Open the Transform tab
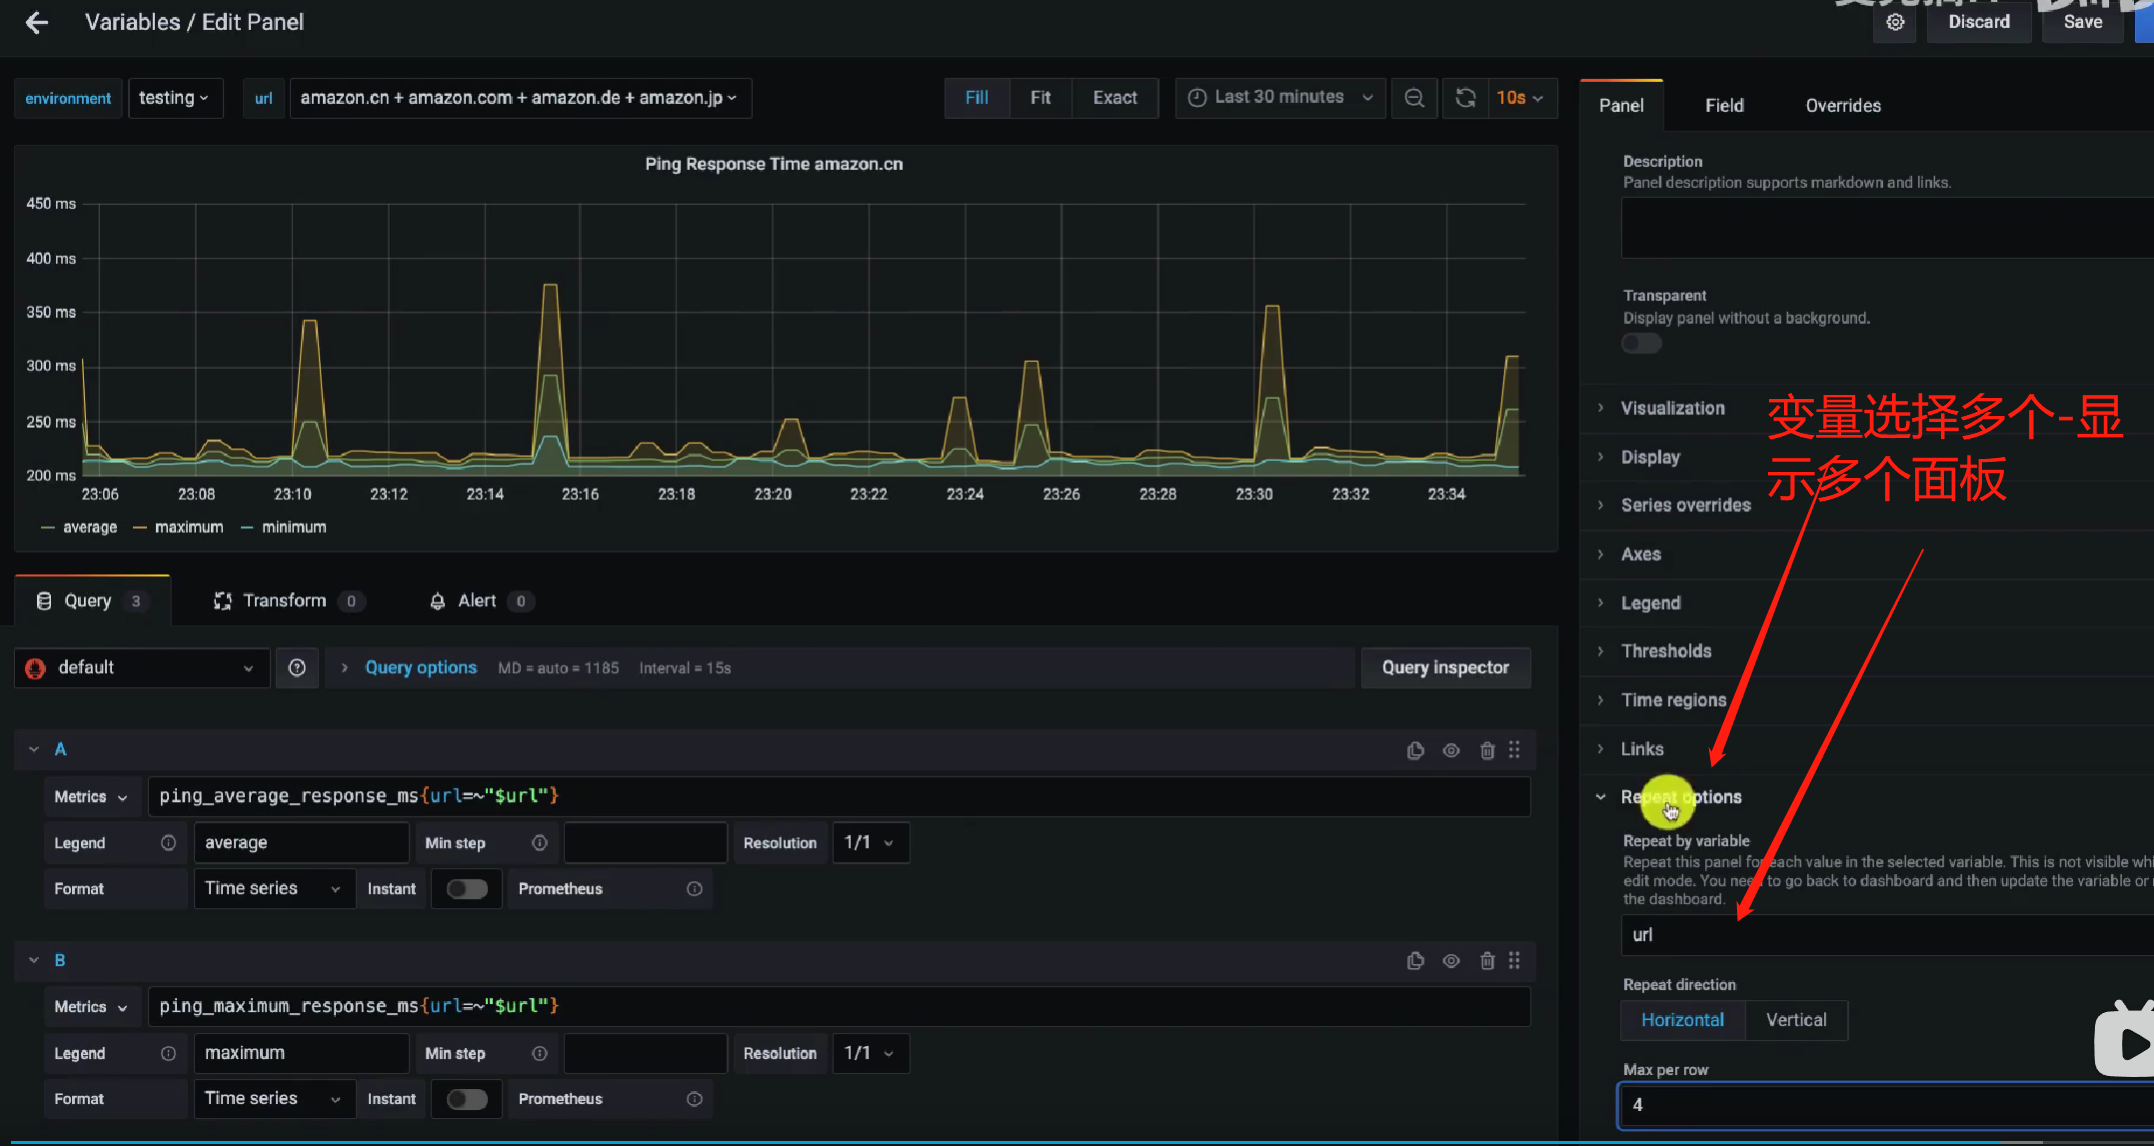This screenshot has width=2154, height=1146. (285, 600)
